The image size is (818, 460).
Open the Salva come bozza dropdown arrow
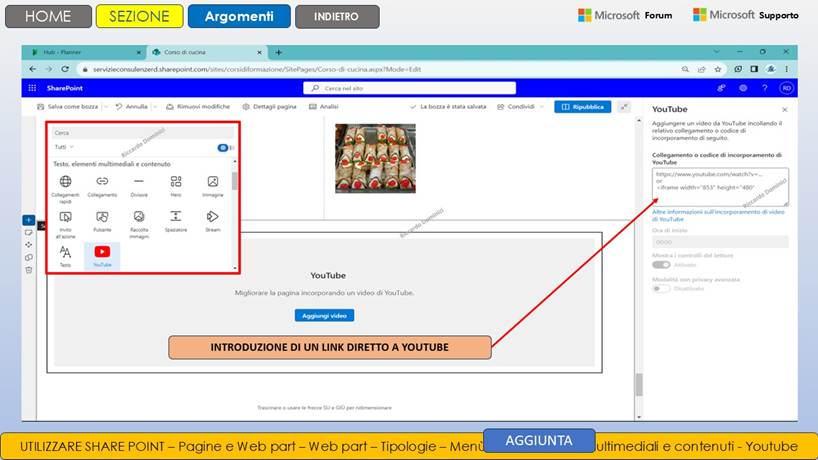point(106,106)
